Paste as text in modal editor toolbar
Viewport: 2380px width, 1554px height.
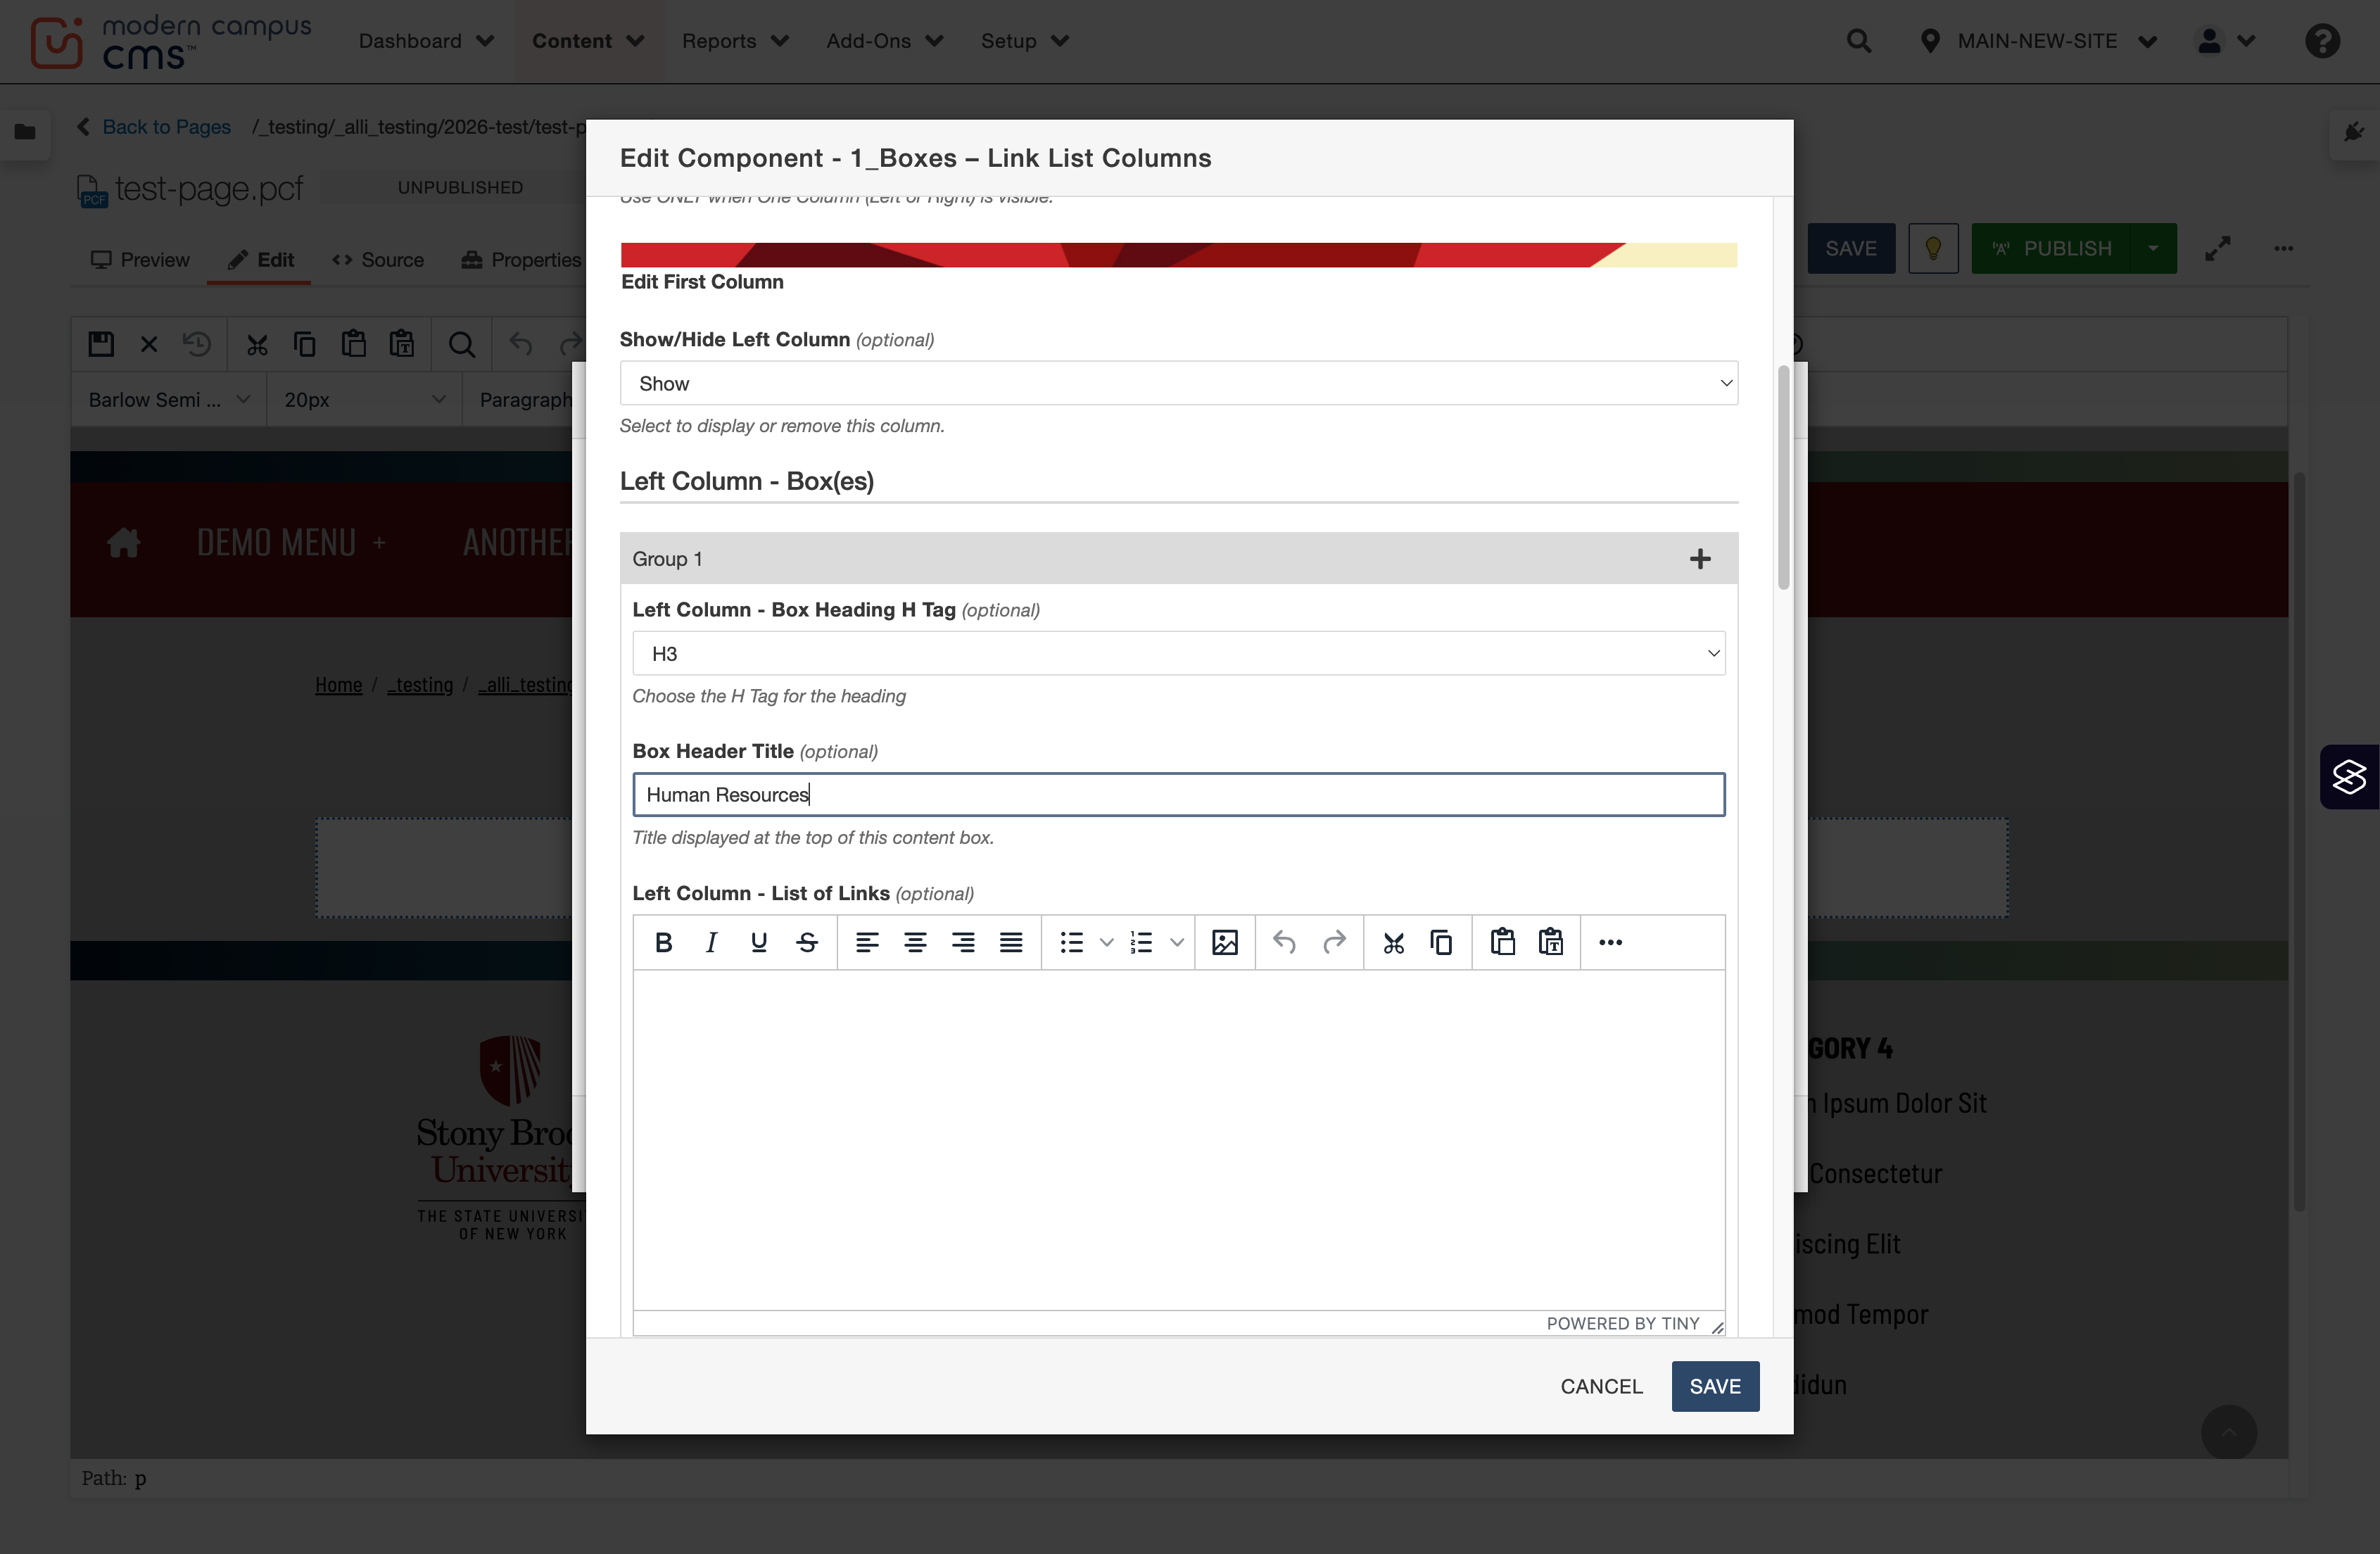point(1551,942)
